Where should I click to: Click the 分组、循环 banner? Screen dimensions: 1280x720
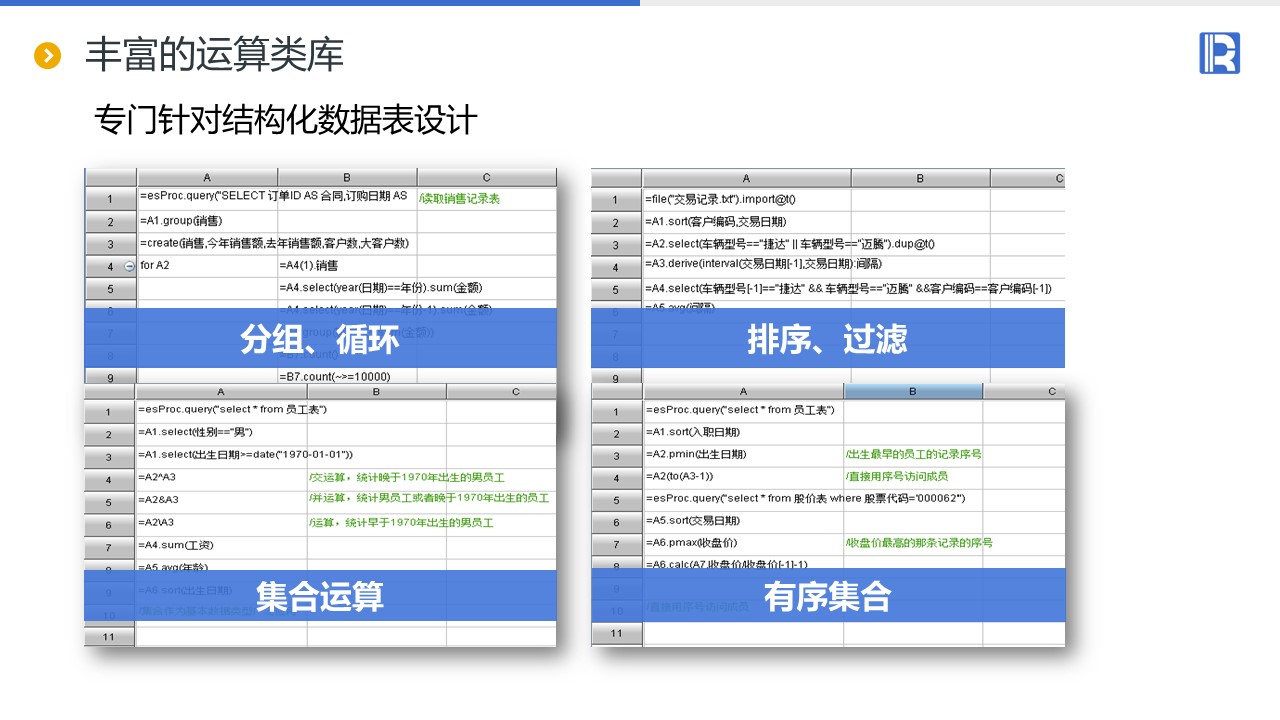coord(320,338)
